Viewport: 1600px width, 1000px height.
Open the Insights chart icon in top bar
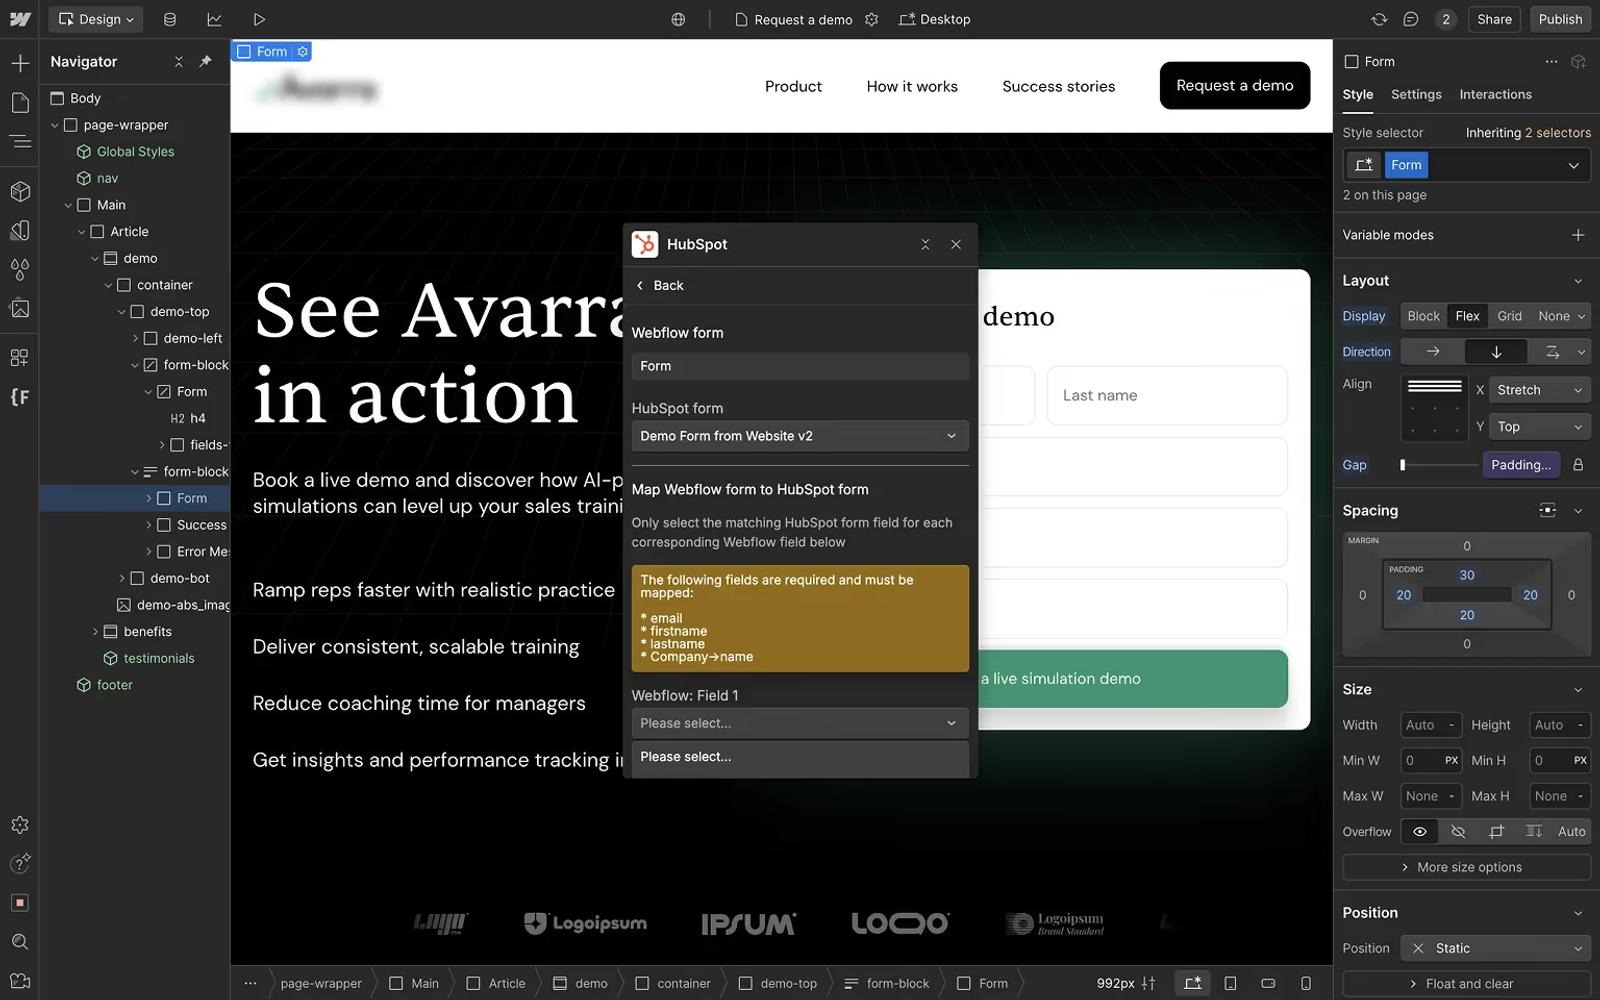(x=214, y=19)
